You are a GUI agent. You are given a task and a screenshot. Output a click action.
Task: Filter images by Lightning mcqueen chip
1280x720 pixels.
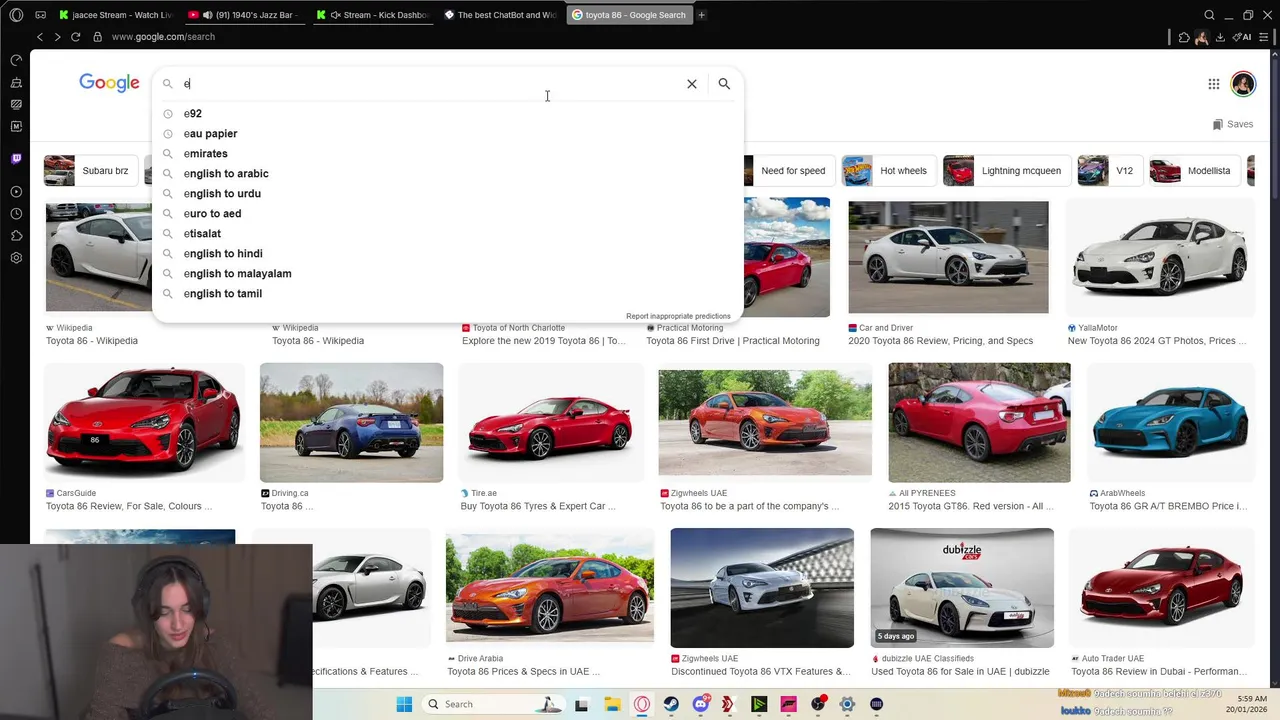[1006, 171]
